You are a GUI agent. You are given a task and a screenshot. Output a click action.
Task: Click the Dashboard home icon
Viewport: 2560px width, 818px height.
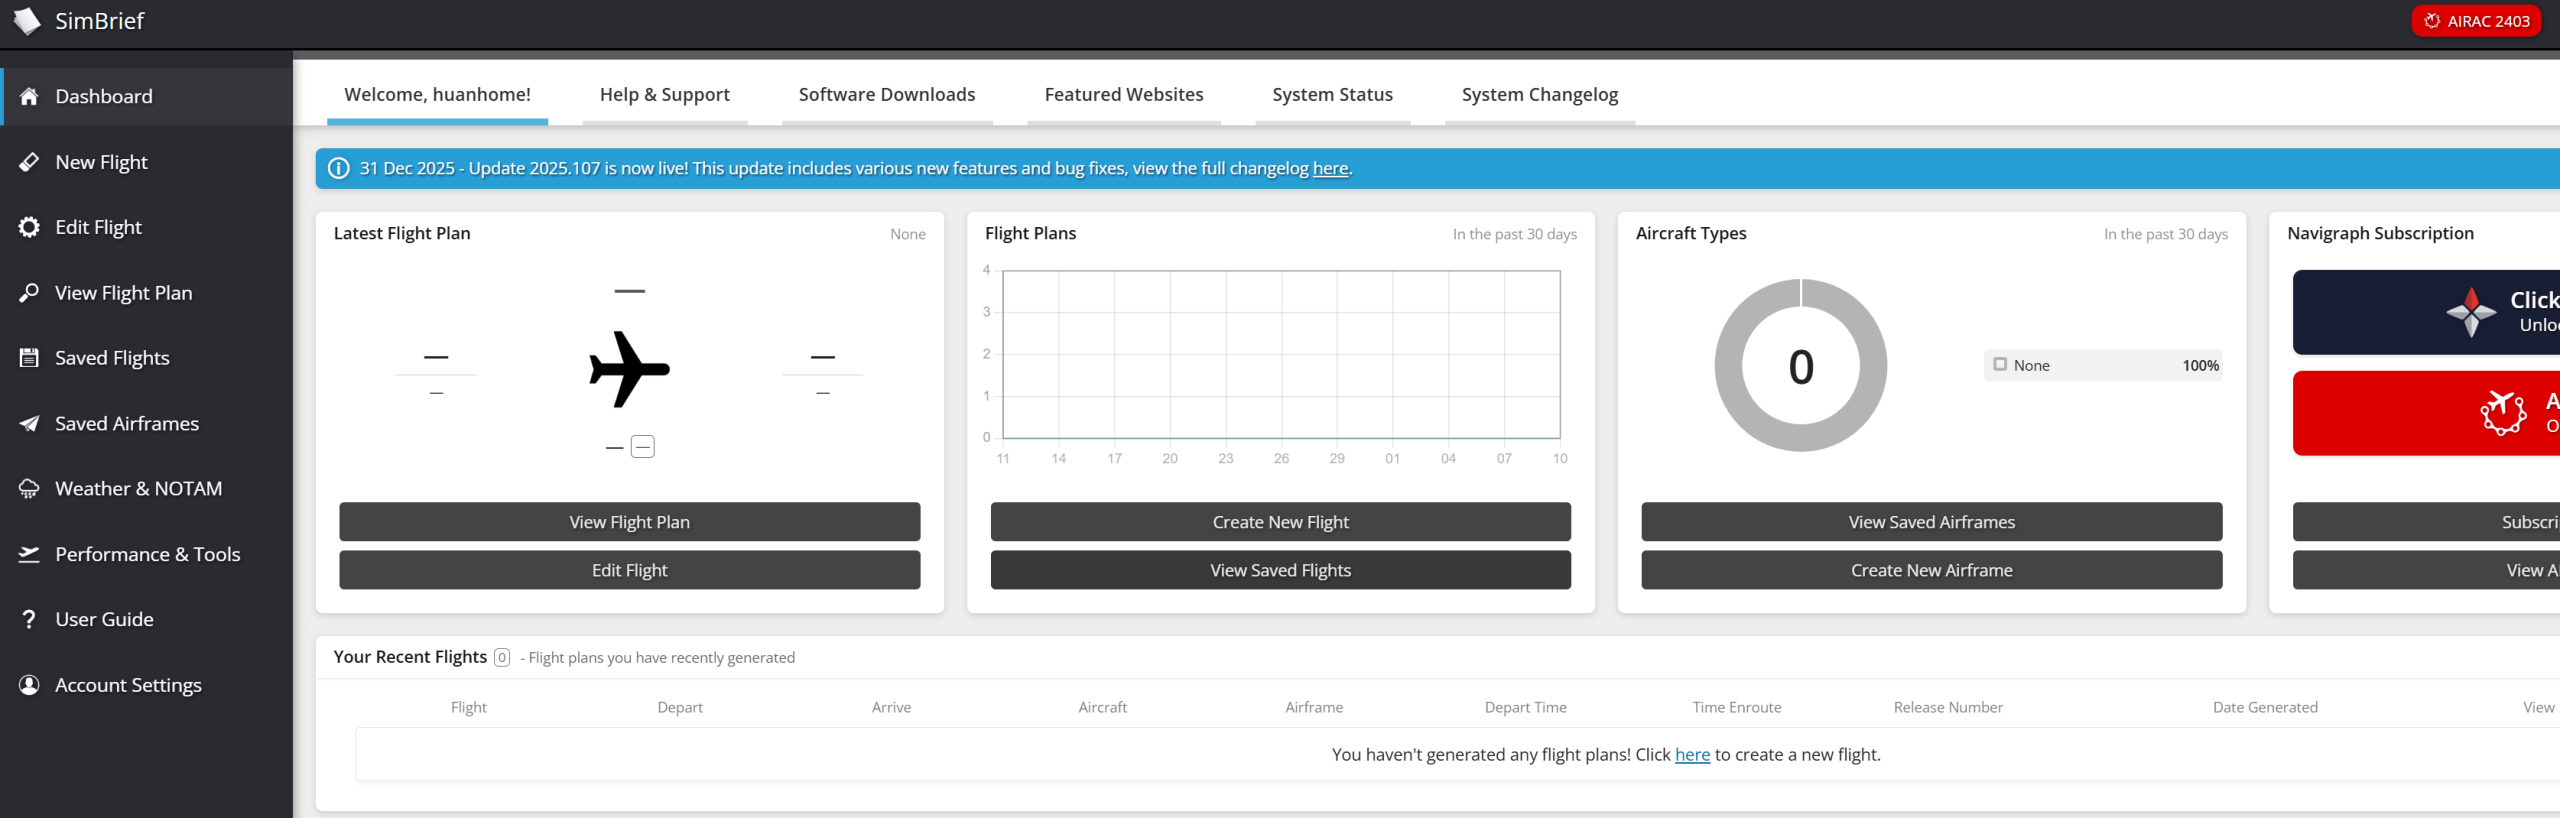(29, 96)
